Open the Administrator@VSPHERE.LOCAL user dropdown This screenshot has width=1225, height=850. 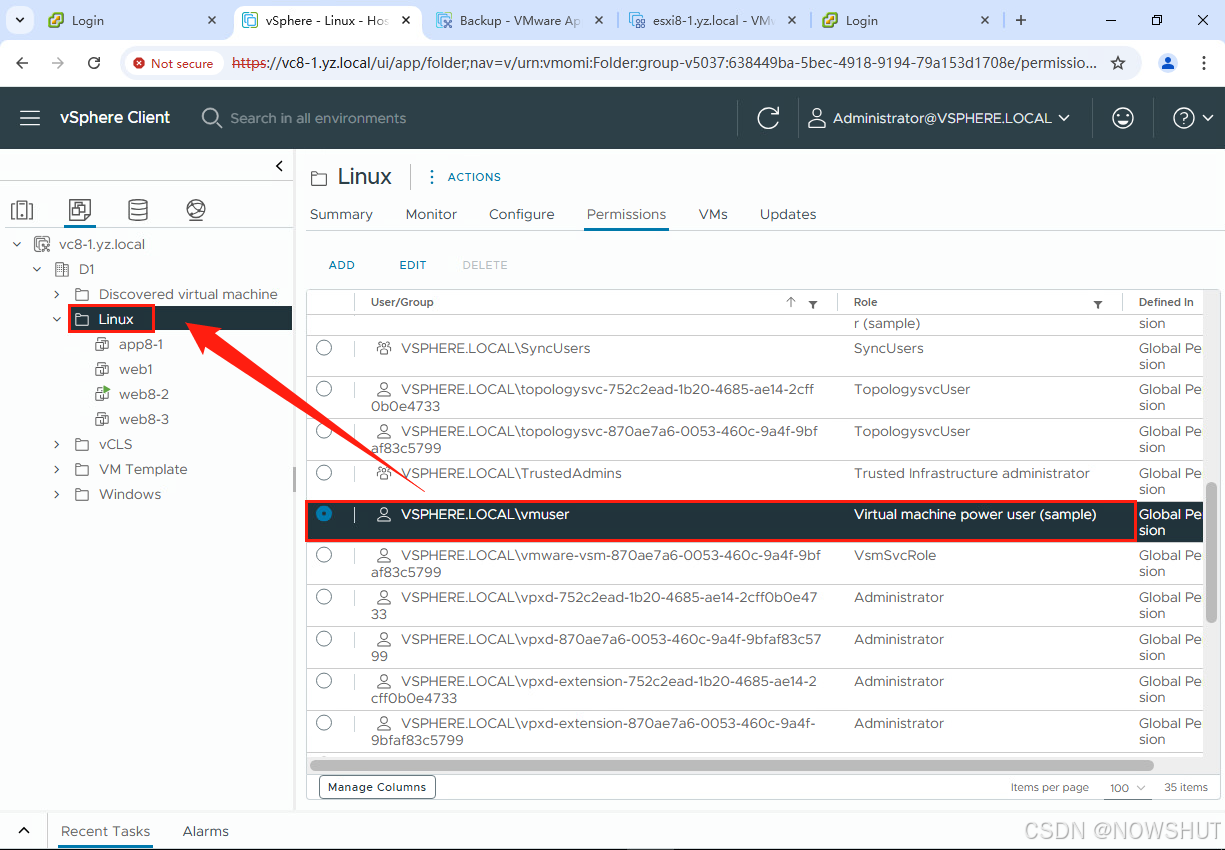939,118
